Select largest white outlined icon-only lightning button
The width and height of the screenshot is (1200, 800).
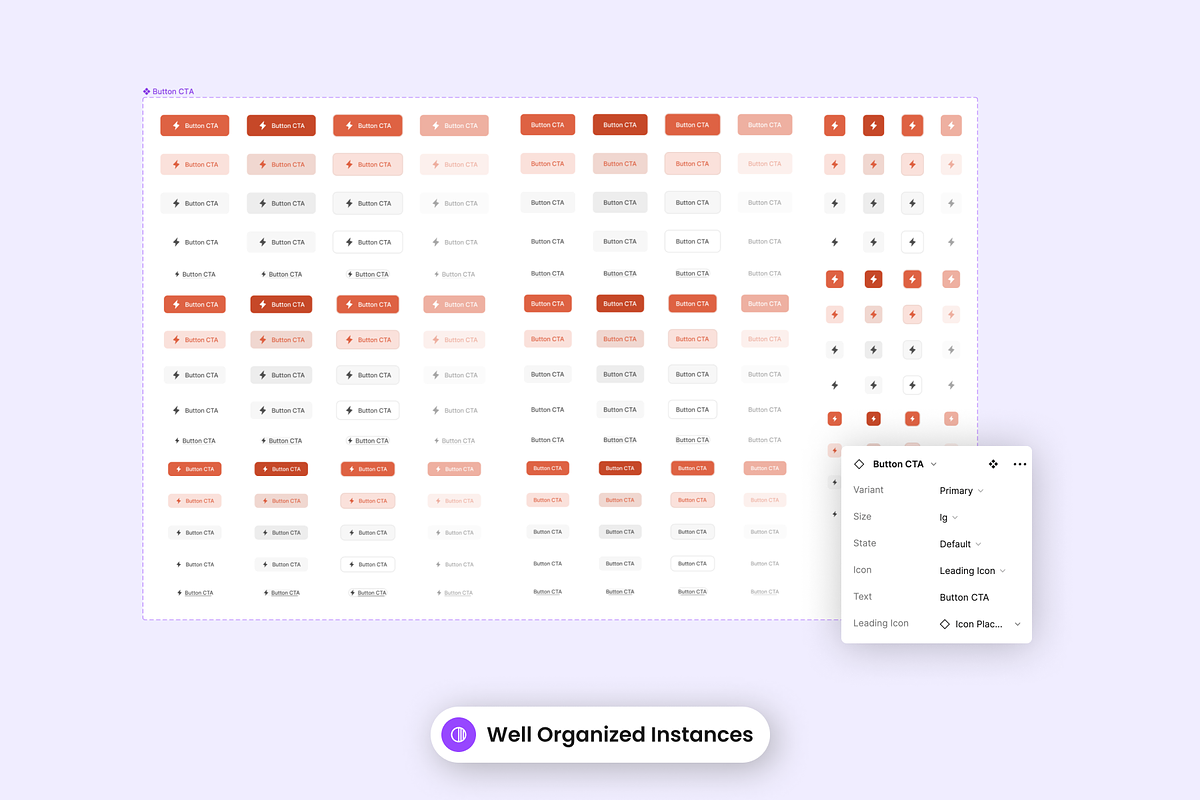pos(912,242)
